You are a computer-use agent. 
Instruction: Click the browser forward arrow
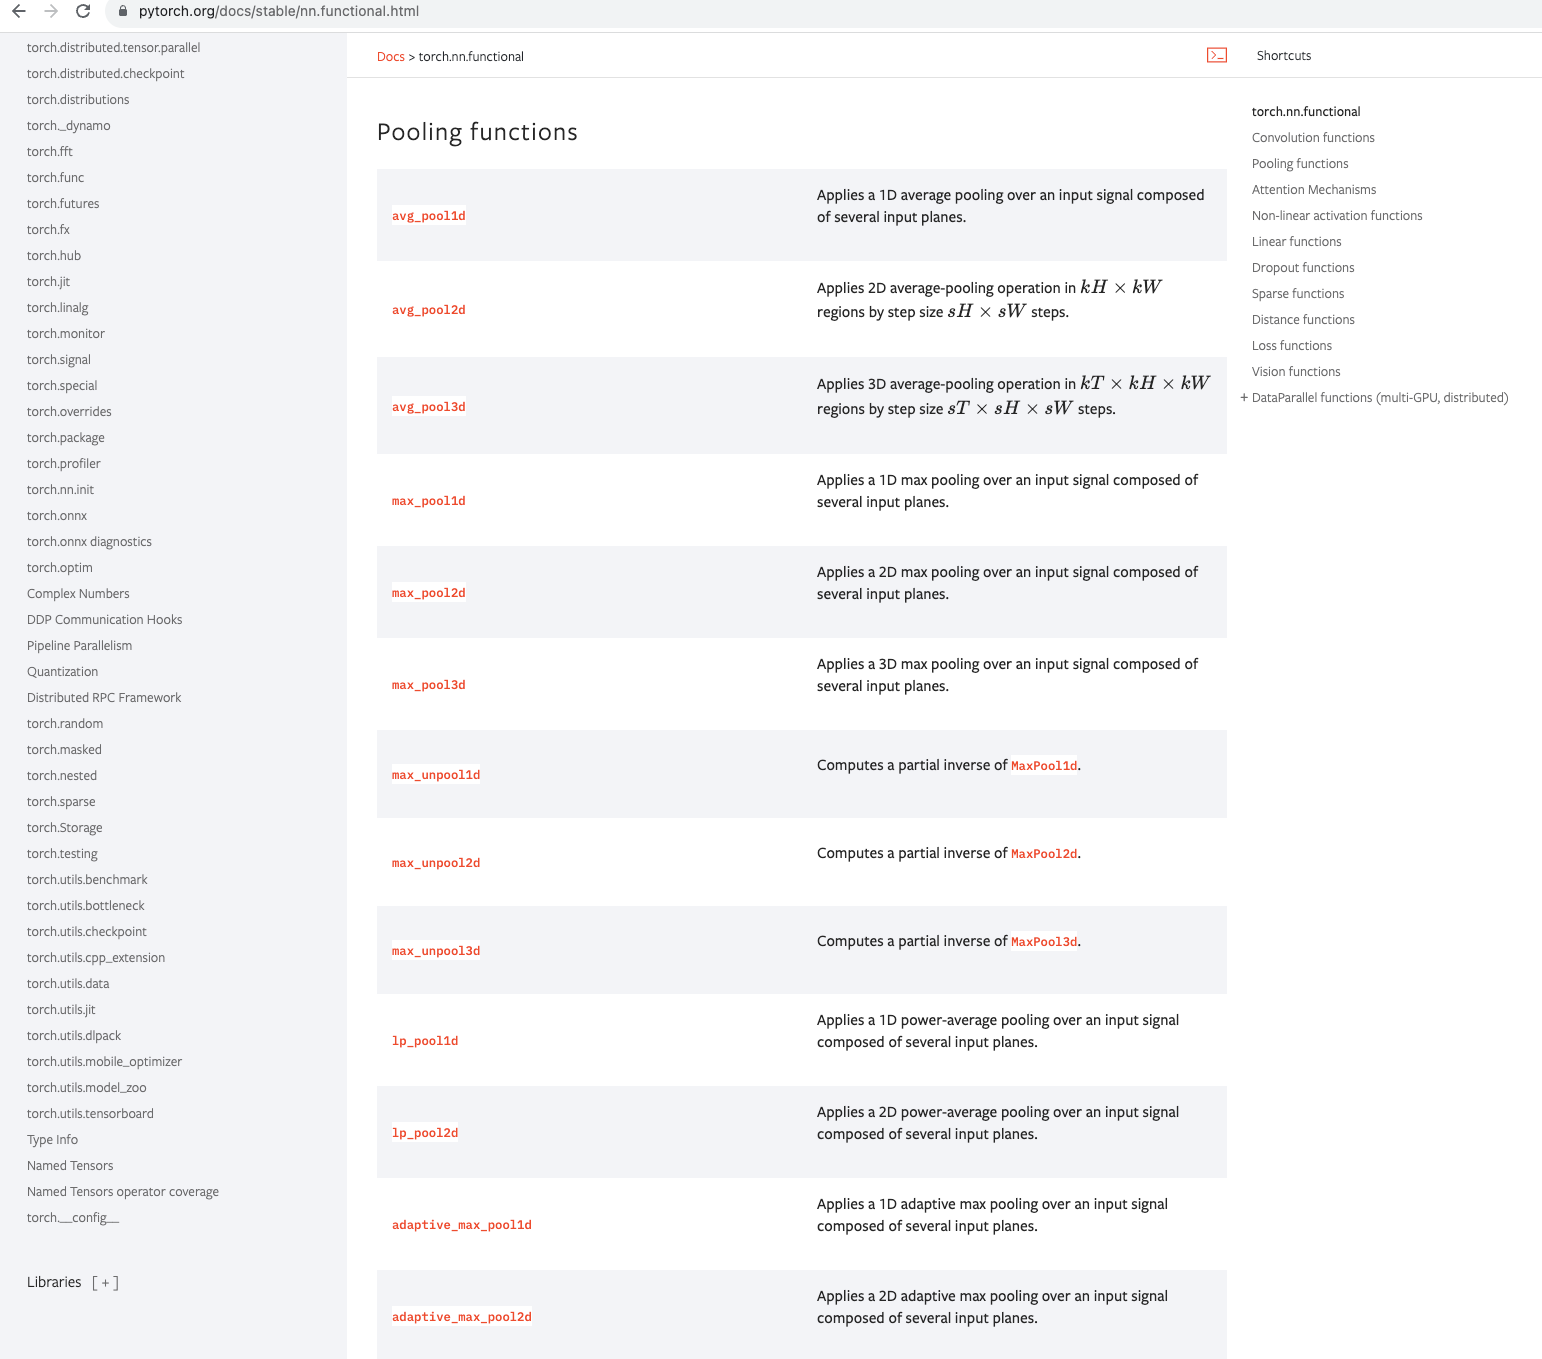(51, 11)
